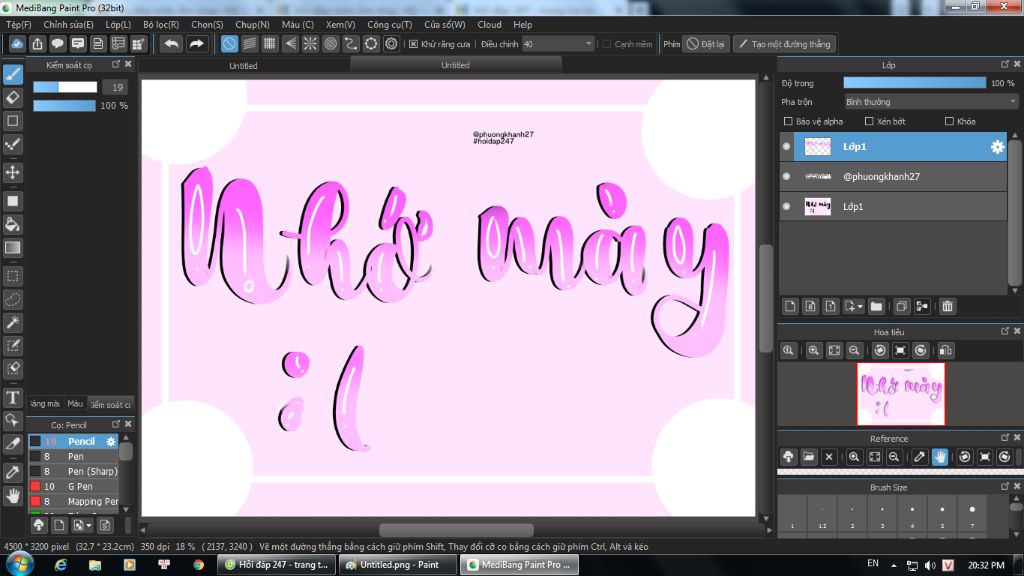Click the Undo arrow
1024x576 pixels.
(172, 44)
